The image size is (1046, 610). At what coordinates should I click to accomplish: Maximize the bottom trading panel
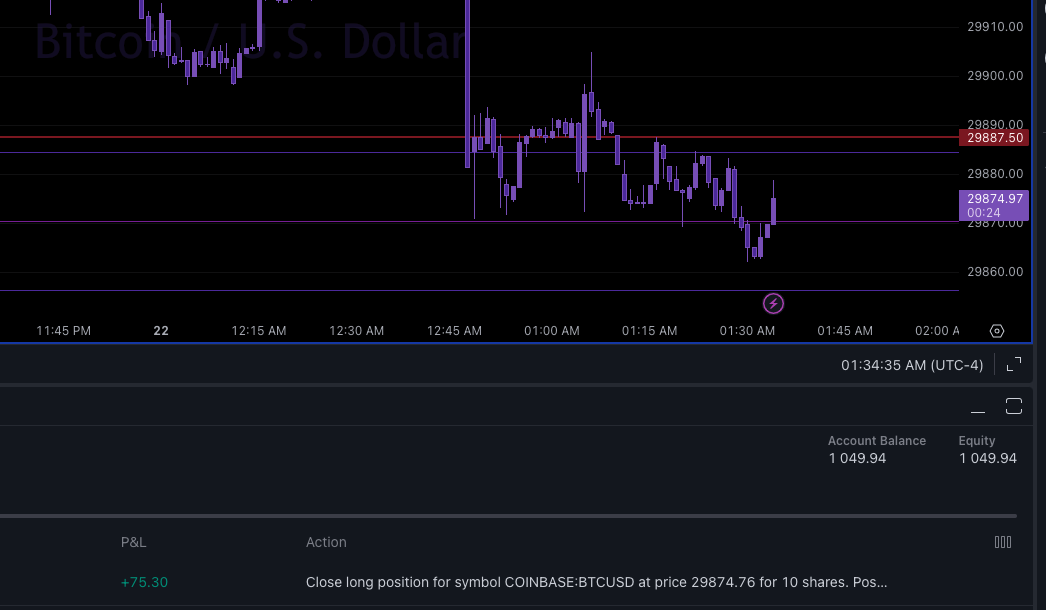[x=1013, y=406]
